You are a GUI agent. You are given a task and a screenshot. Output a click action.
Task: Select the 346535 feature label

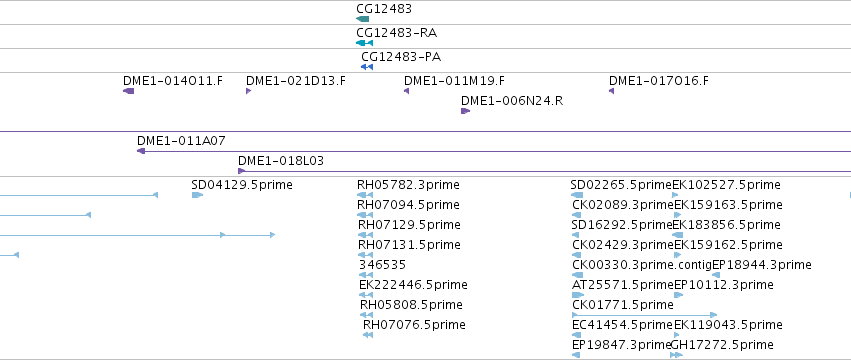point(382,265)
